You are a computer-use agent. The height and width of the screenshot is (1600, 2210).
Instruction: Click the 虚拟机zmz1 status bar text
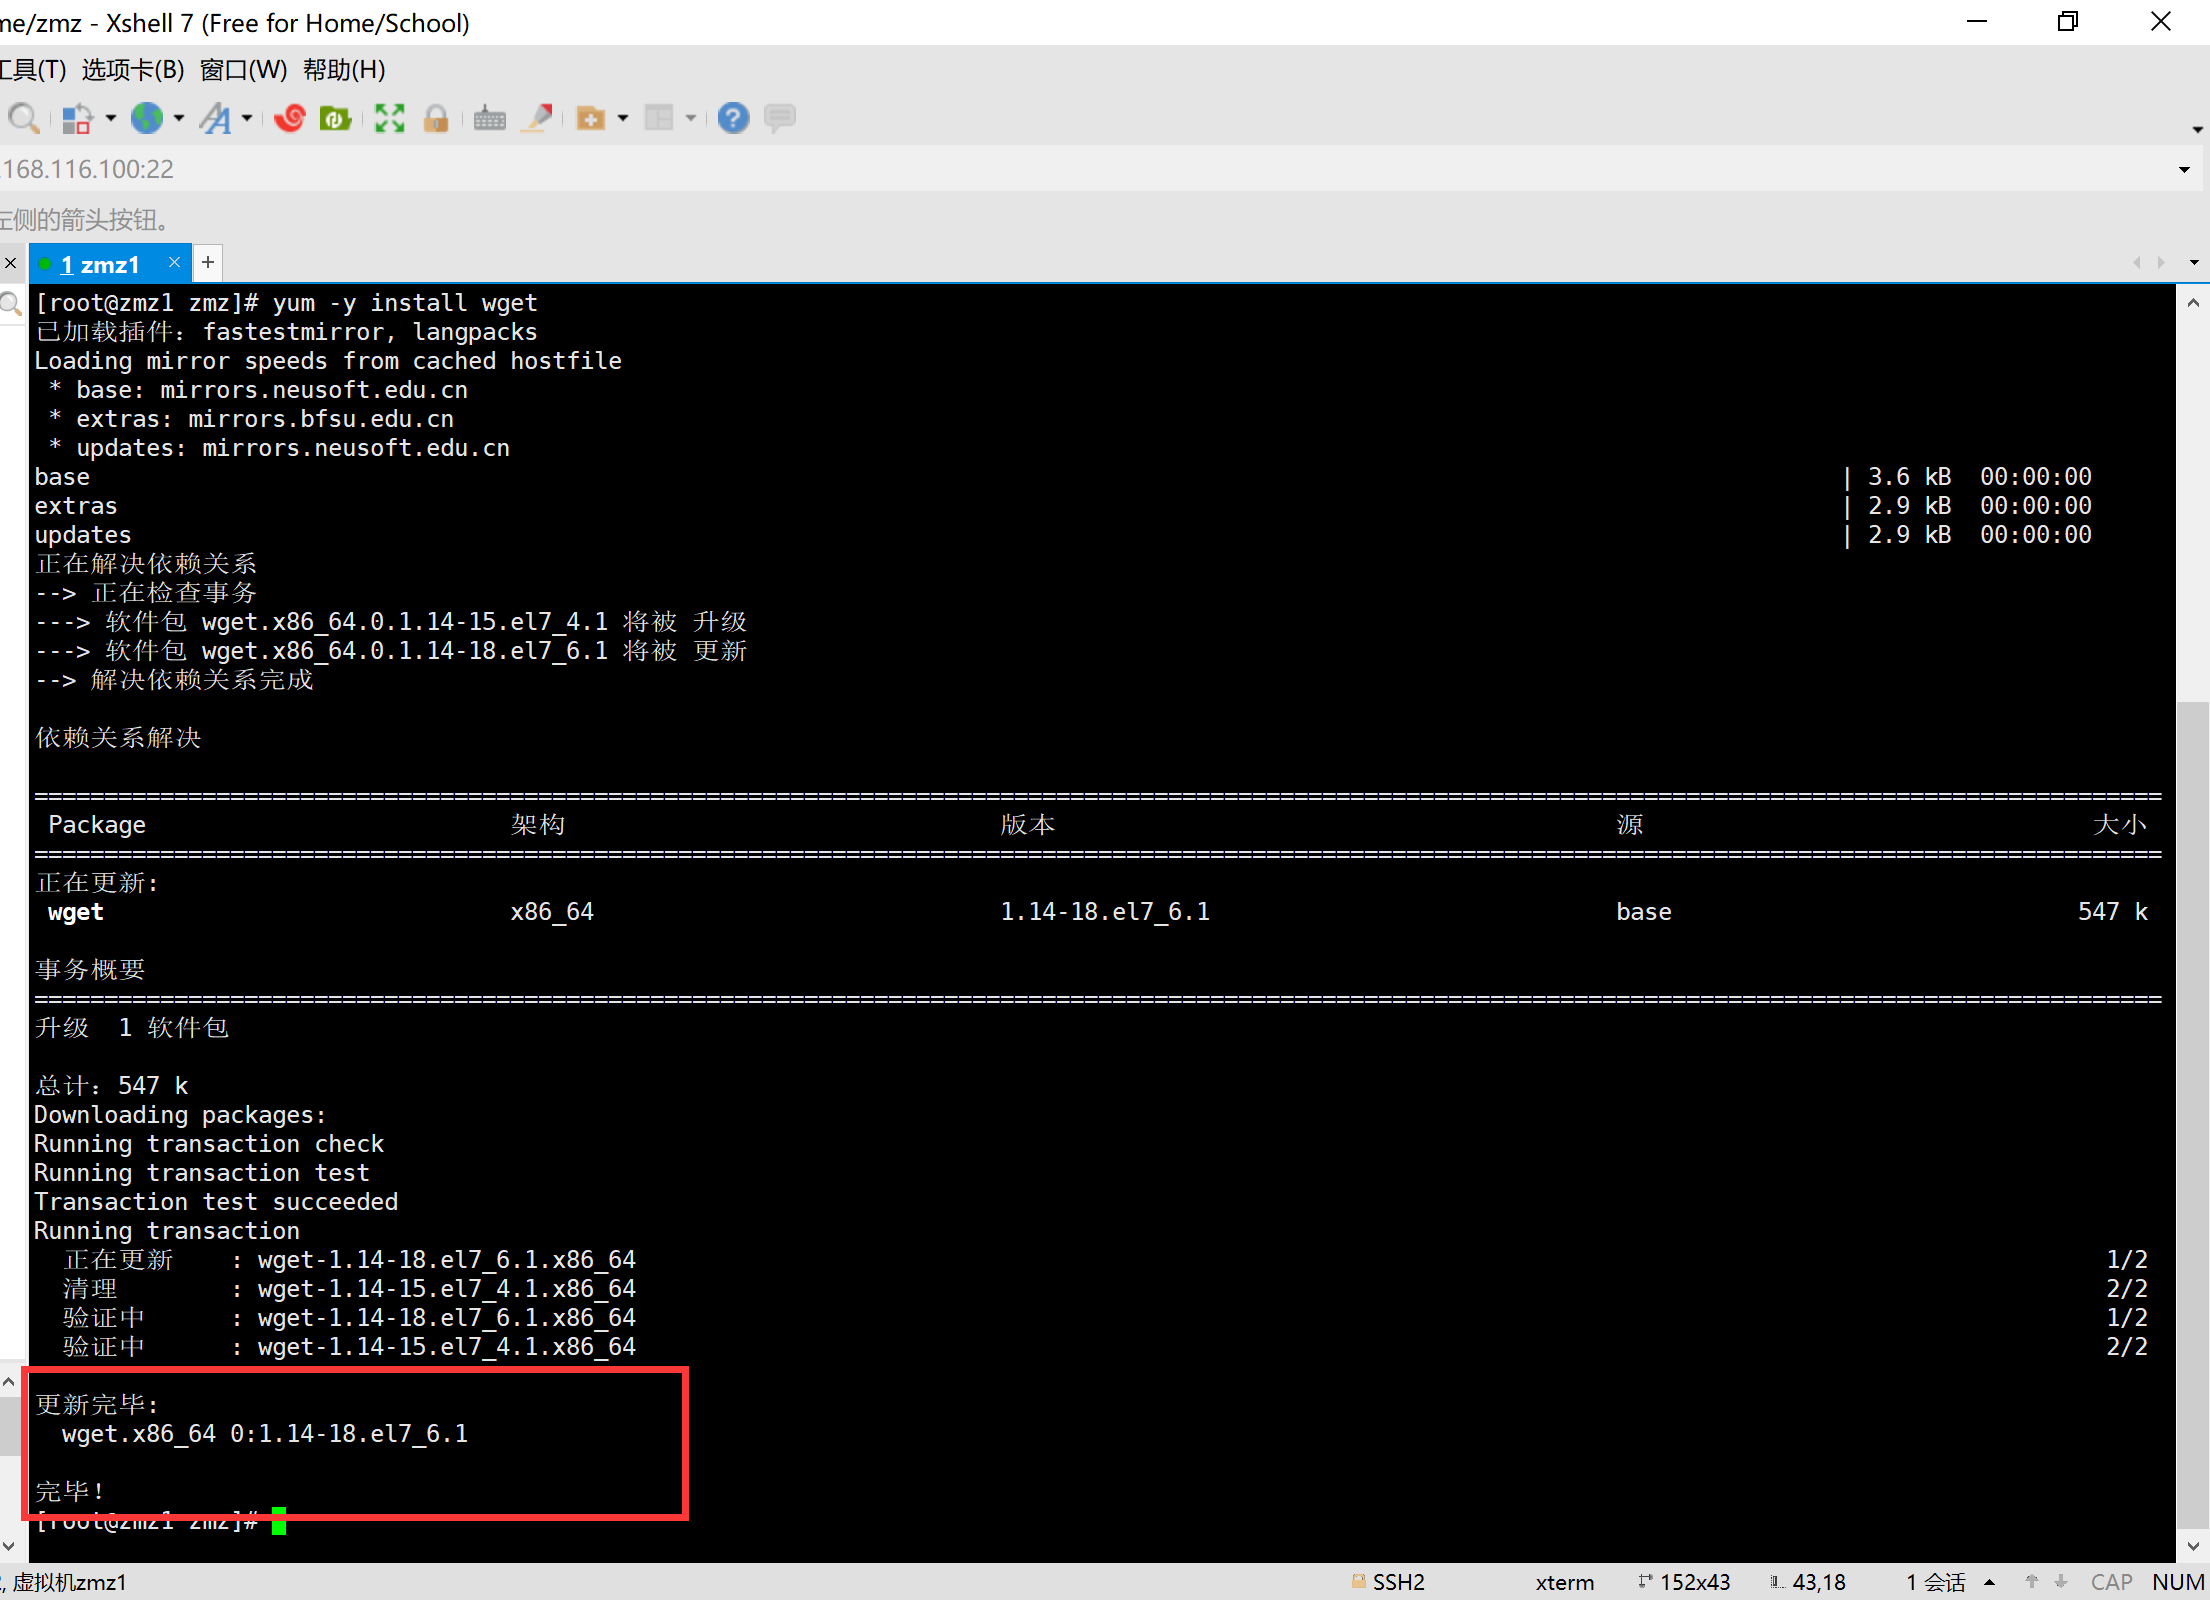(69, 1583)
